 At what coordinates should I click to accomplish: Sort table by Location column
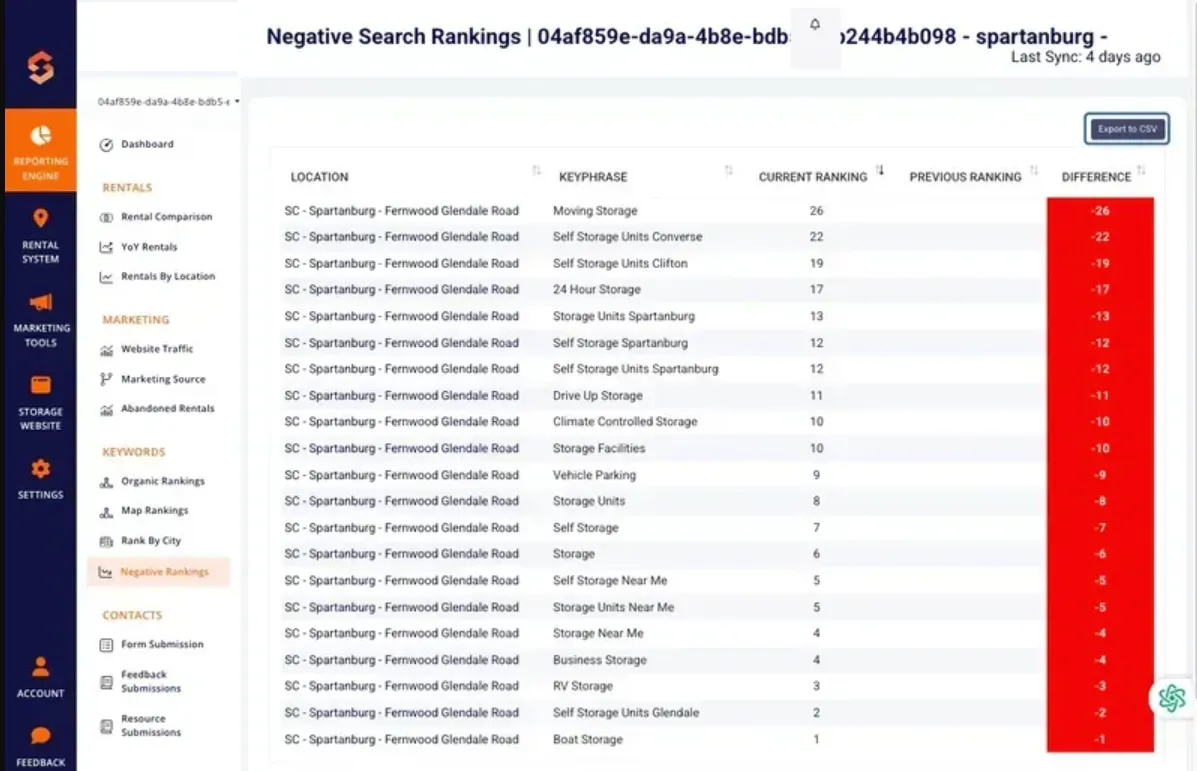(x=537, y=170)
